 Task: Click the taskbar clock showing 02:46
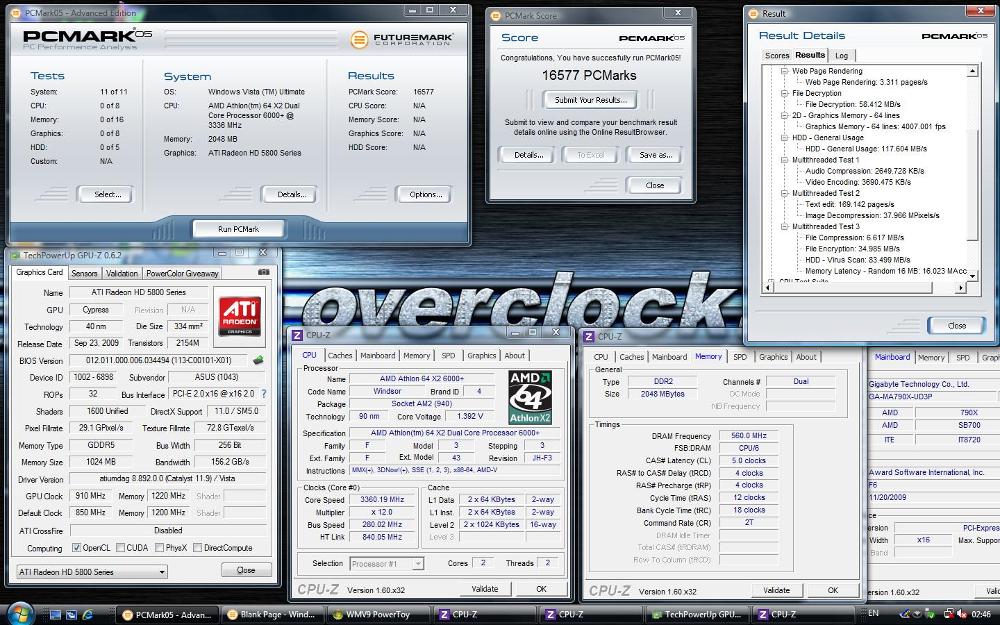[x=981, y=615]
